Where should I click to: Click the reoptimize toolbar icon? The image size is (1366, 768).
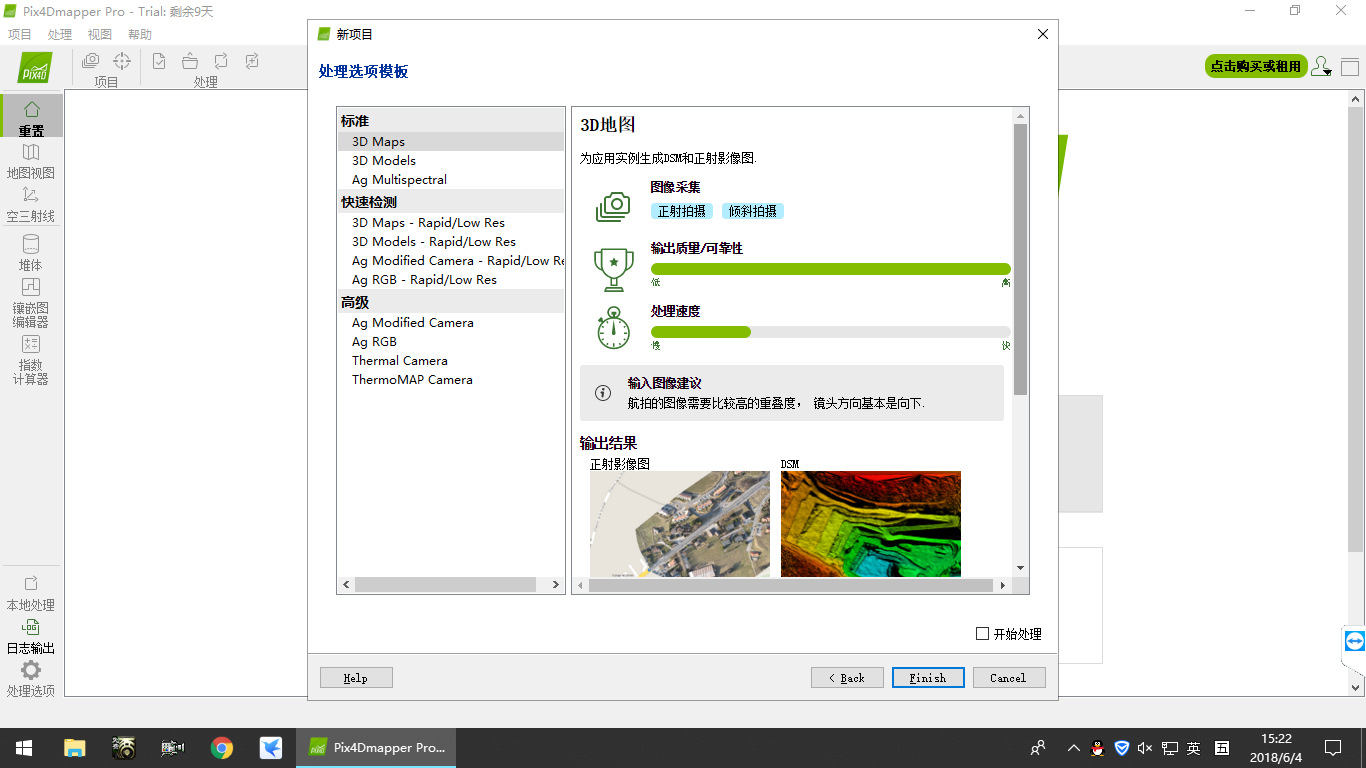(221, 61)
